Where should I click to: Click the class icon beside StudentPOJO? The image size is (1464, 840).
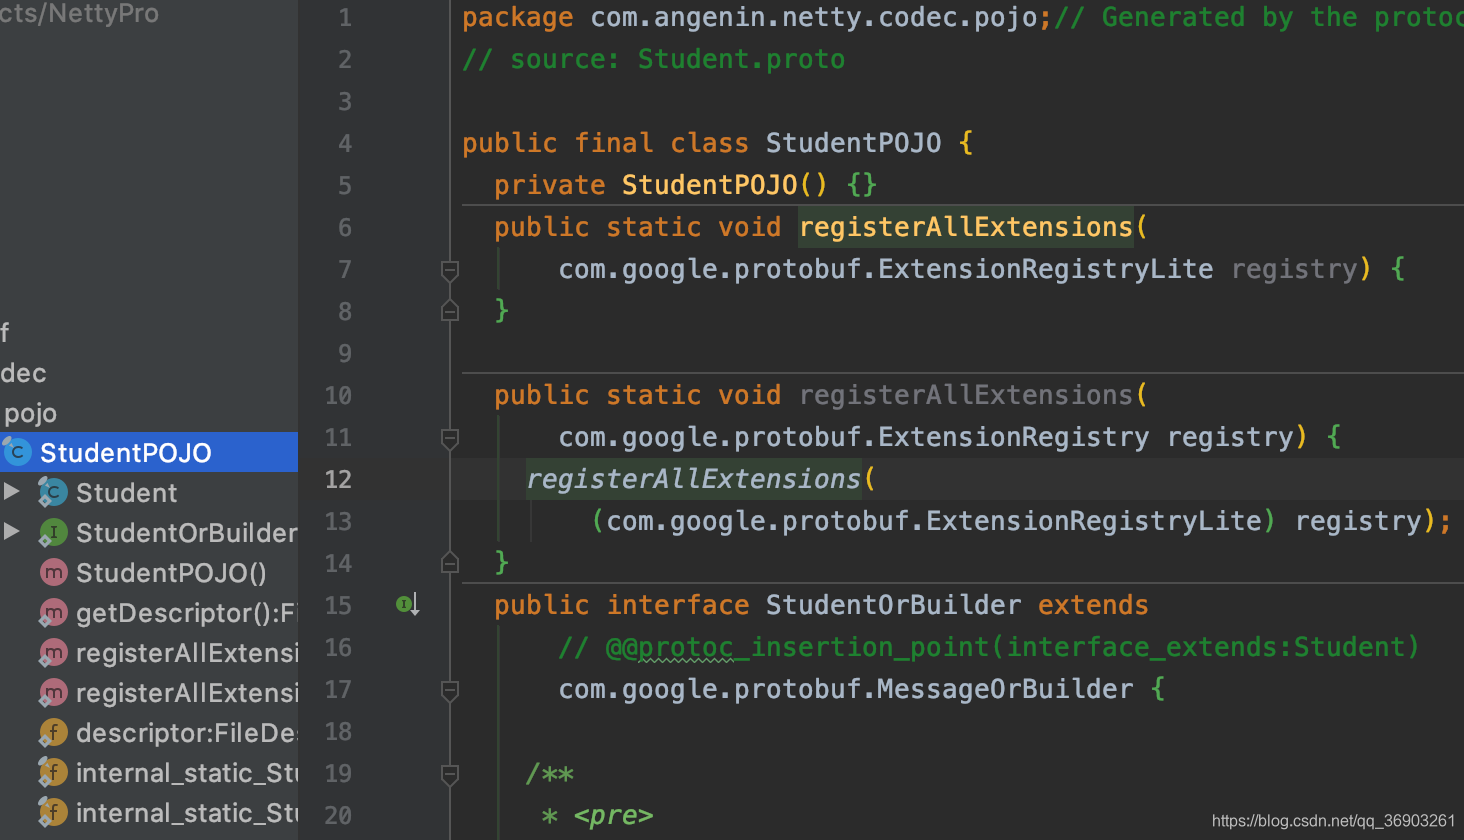[x=17, y=452]
